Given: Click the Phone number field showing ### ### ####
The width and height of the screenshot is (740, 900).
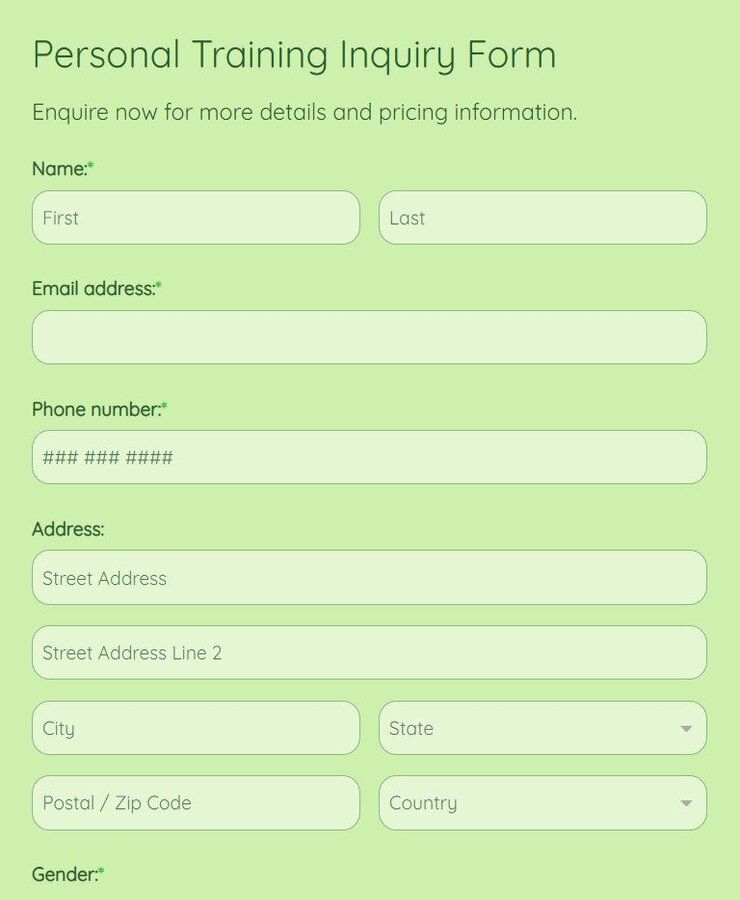Looking at the screenshot, I should [369, 457].
